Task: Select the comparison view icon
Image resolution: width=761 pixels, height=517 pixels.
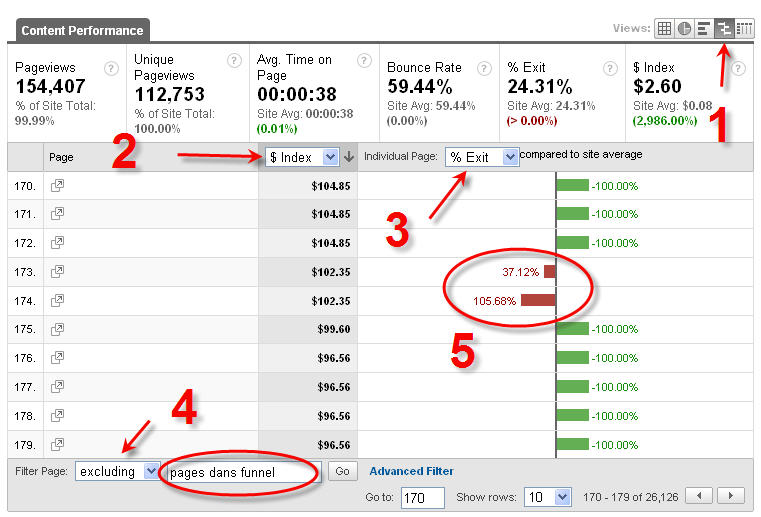Action: click(x=723, y=28)
